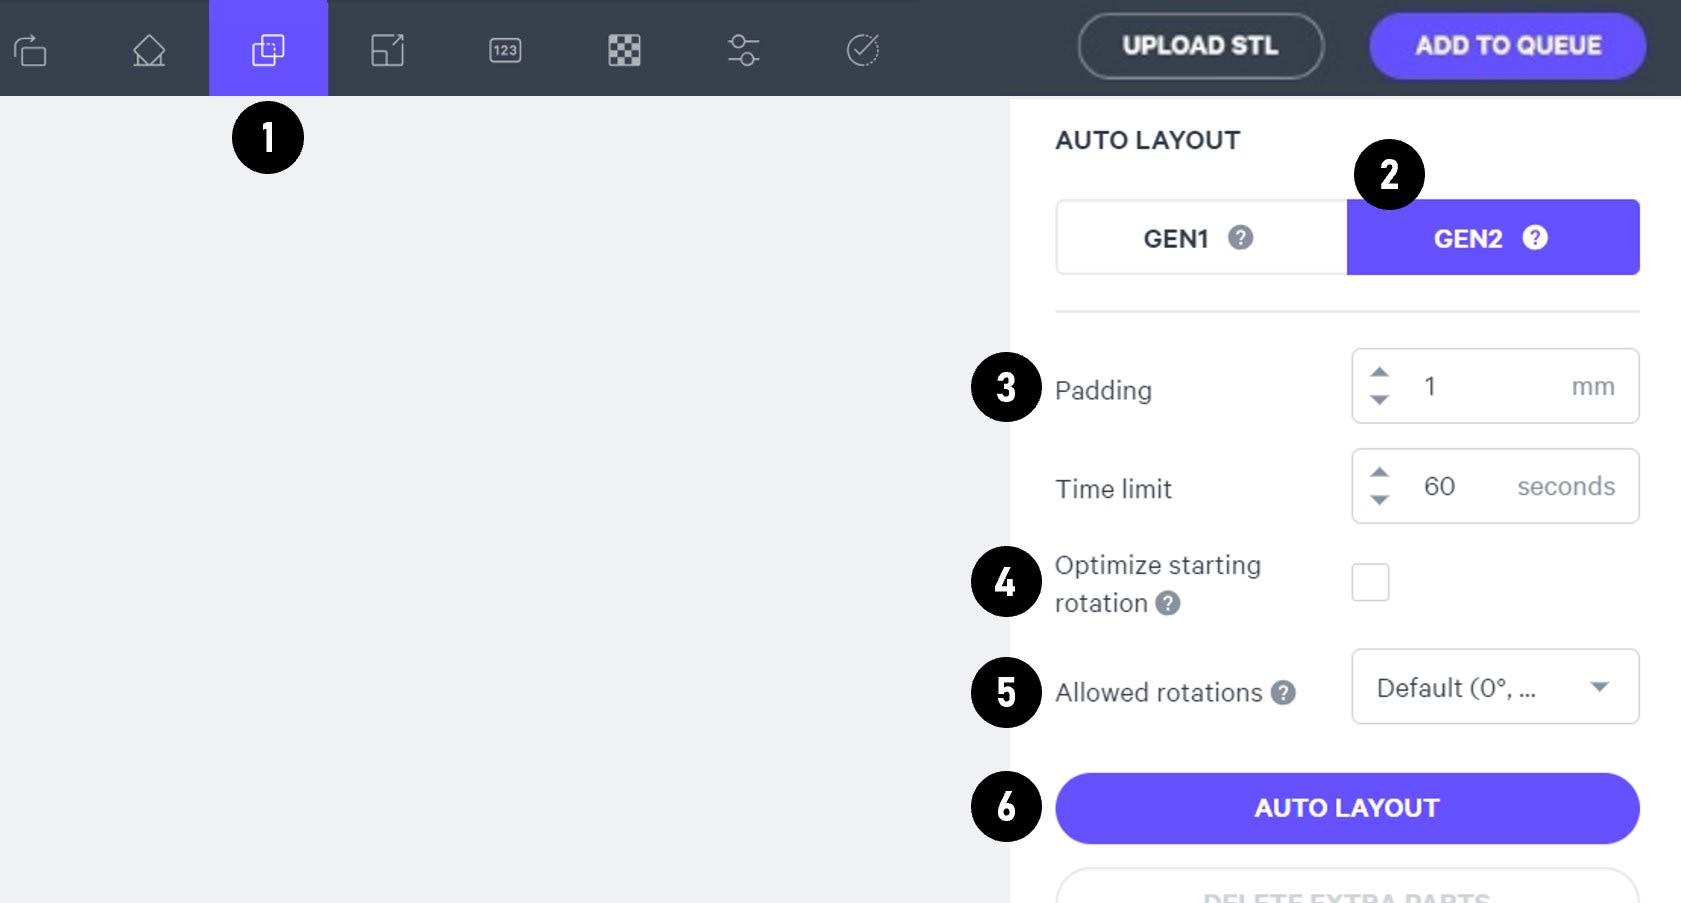1681x903 pixels.
Task: Open the scale tool icon
Action: pos(387,49)
